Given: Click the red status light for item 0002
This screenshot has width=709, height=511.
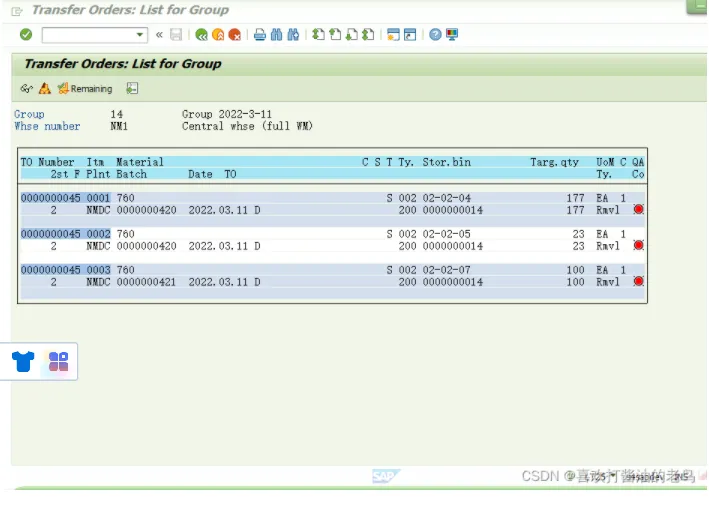Looking at the screenshot, I should click(x=638, y=246).
